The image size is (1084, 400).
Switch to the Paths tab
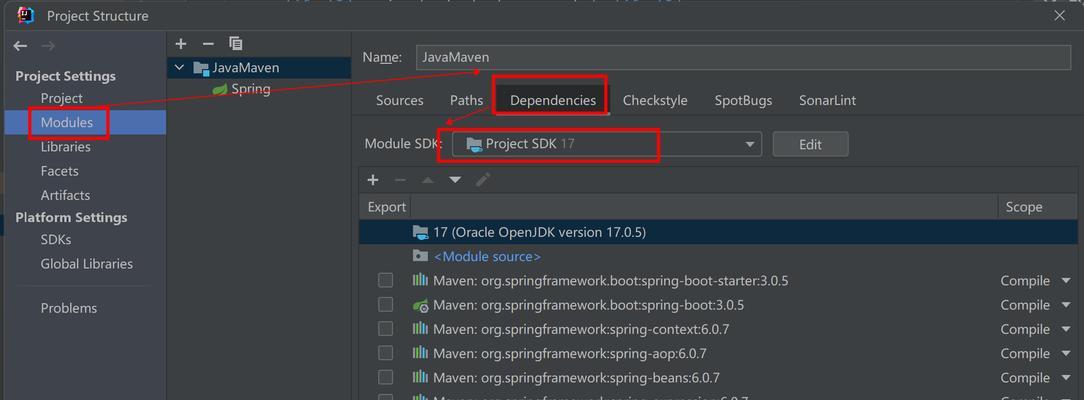tap(467, 100)
